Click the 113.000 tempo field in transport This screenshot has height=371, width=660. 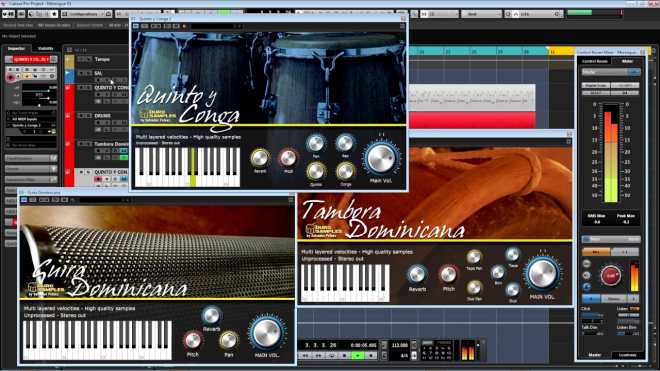[399, 345]
